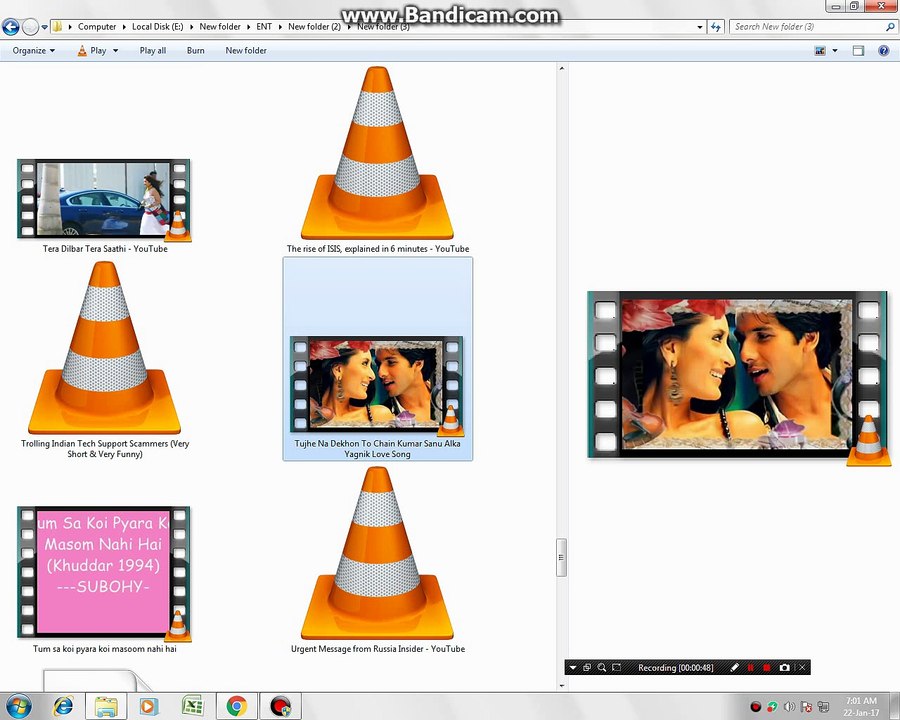The image size is (900, 720).
Task: Select Tujhe Na Dekhon To Chain thumbnail
Action: [x=377, y=384]
